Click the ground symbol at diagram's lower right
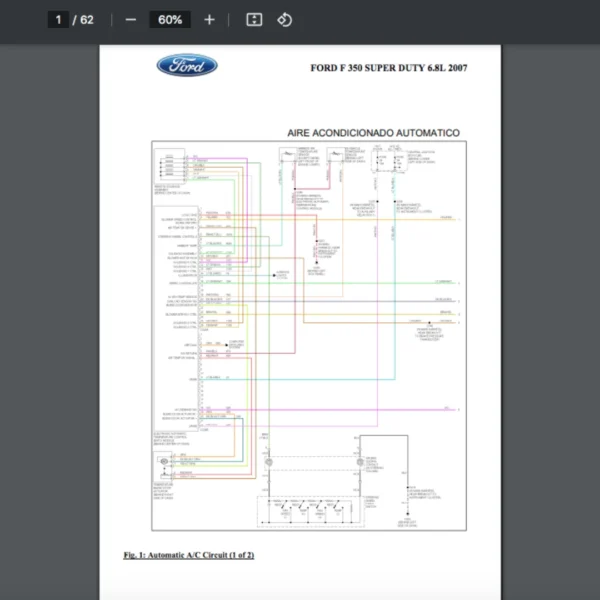Screen dimensions: 600x600 pyautogui.click(x=407, y=516)
